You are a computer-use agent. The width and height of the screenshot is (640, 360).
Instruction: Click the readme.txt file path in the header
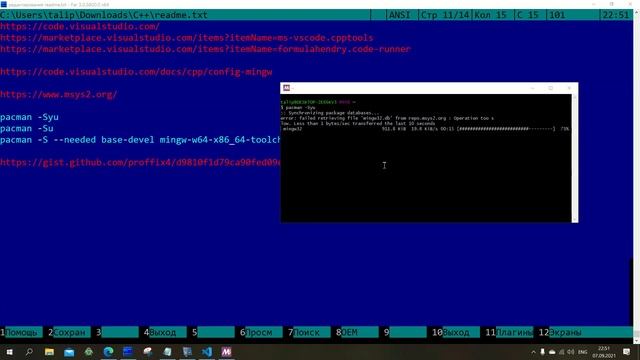104,15
